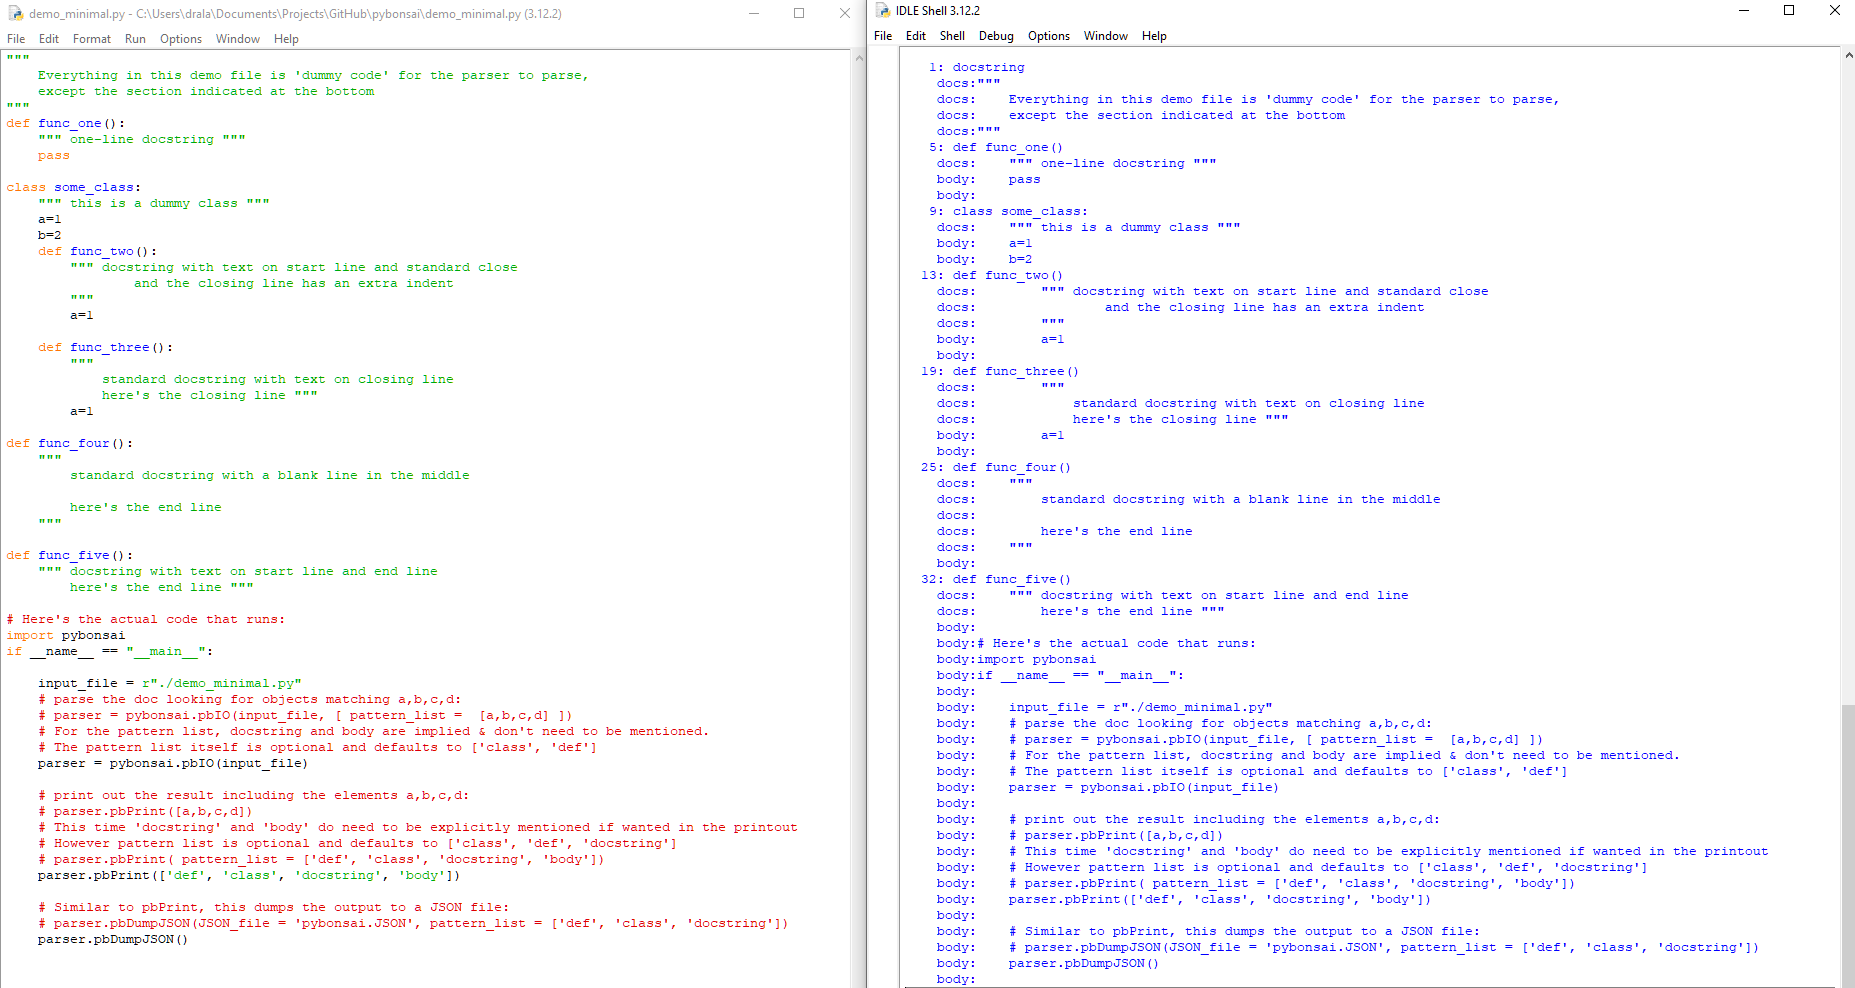Click '9: class some_class:' in IDLE Shell output
The image size is (1855, 988).
(1008, 212)
